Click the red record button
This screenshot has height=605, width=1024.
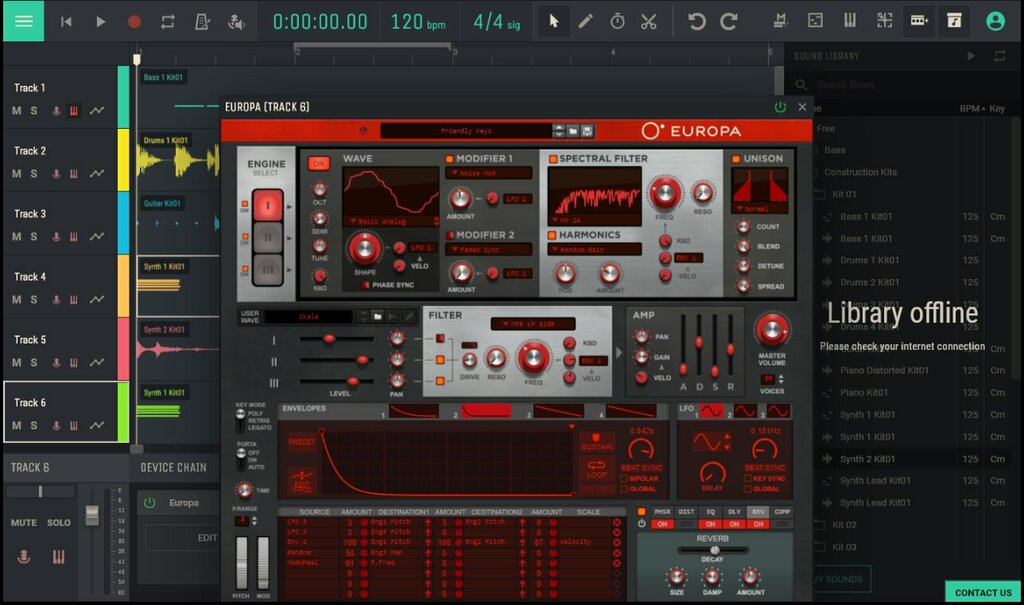coord(134,22)
